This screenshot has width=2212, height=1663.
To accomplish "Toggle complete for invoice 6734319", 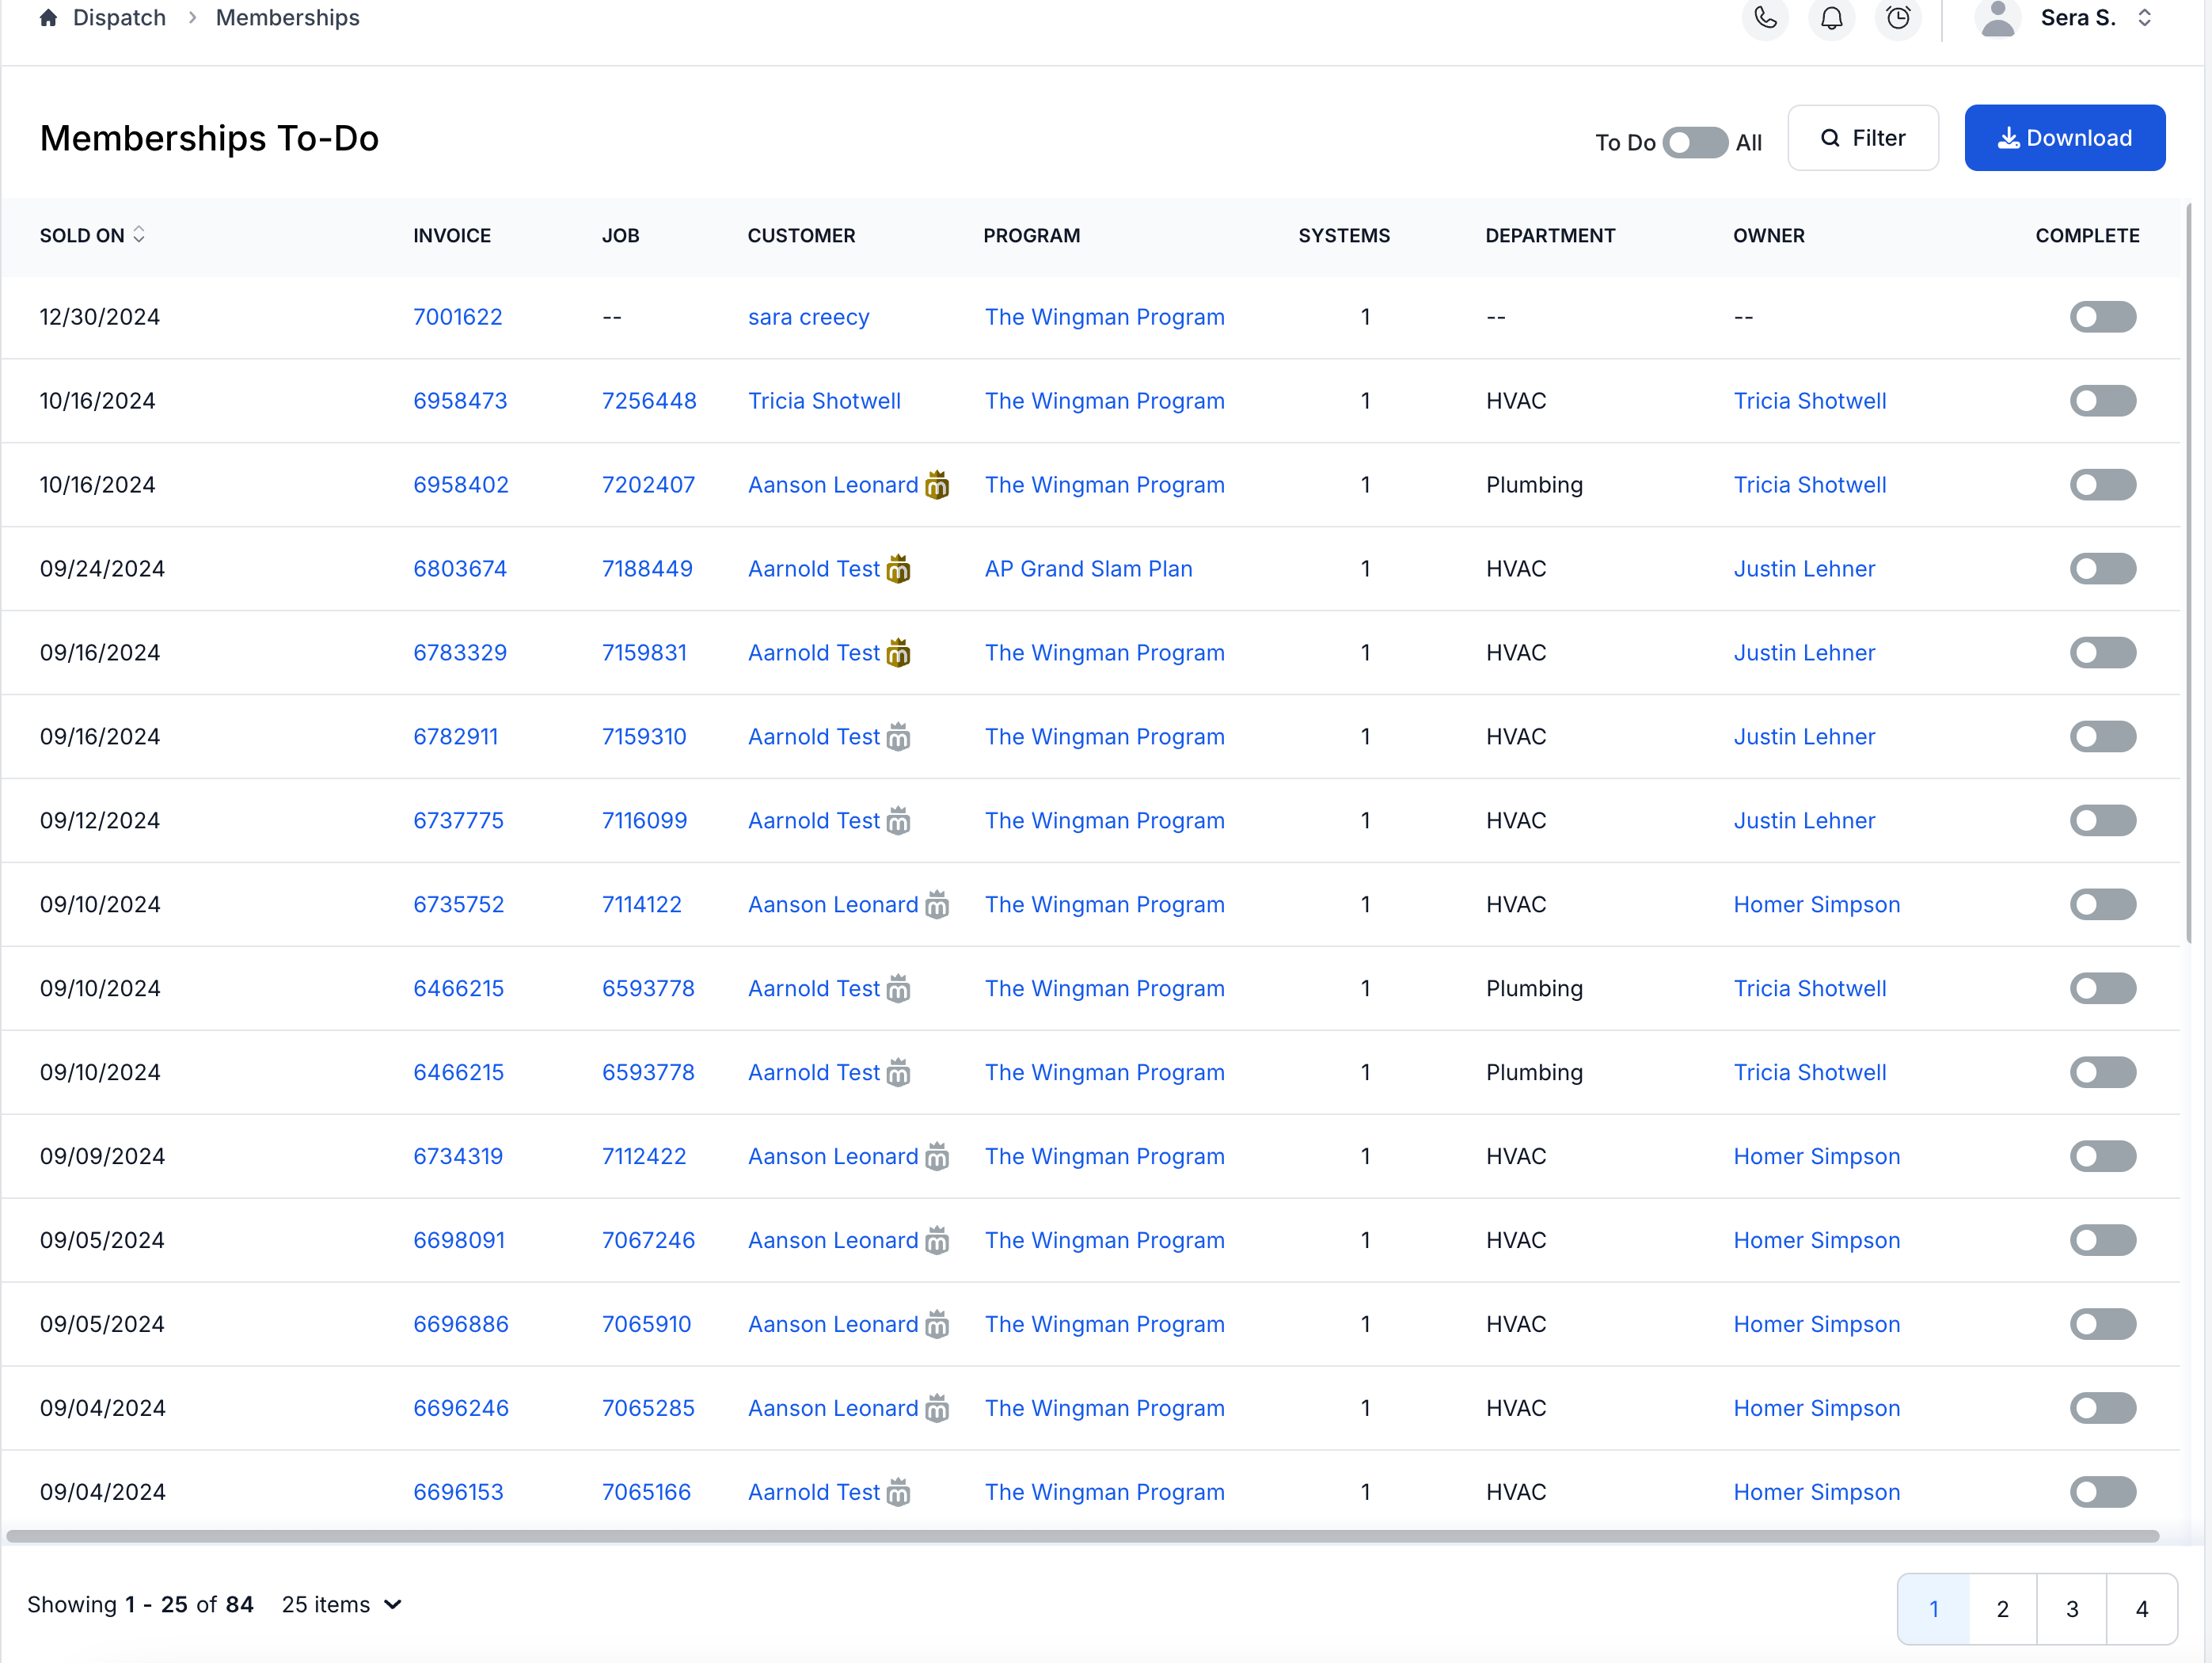I will point(2102,1157).
